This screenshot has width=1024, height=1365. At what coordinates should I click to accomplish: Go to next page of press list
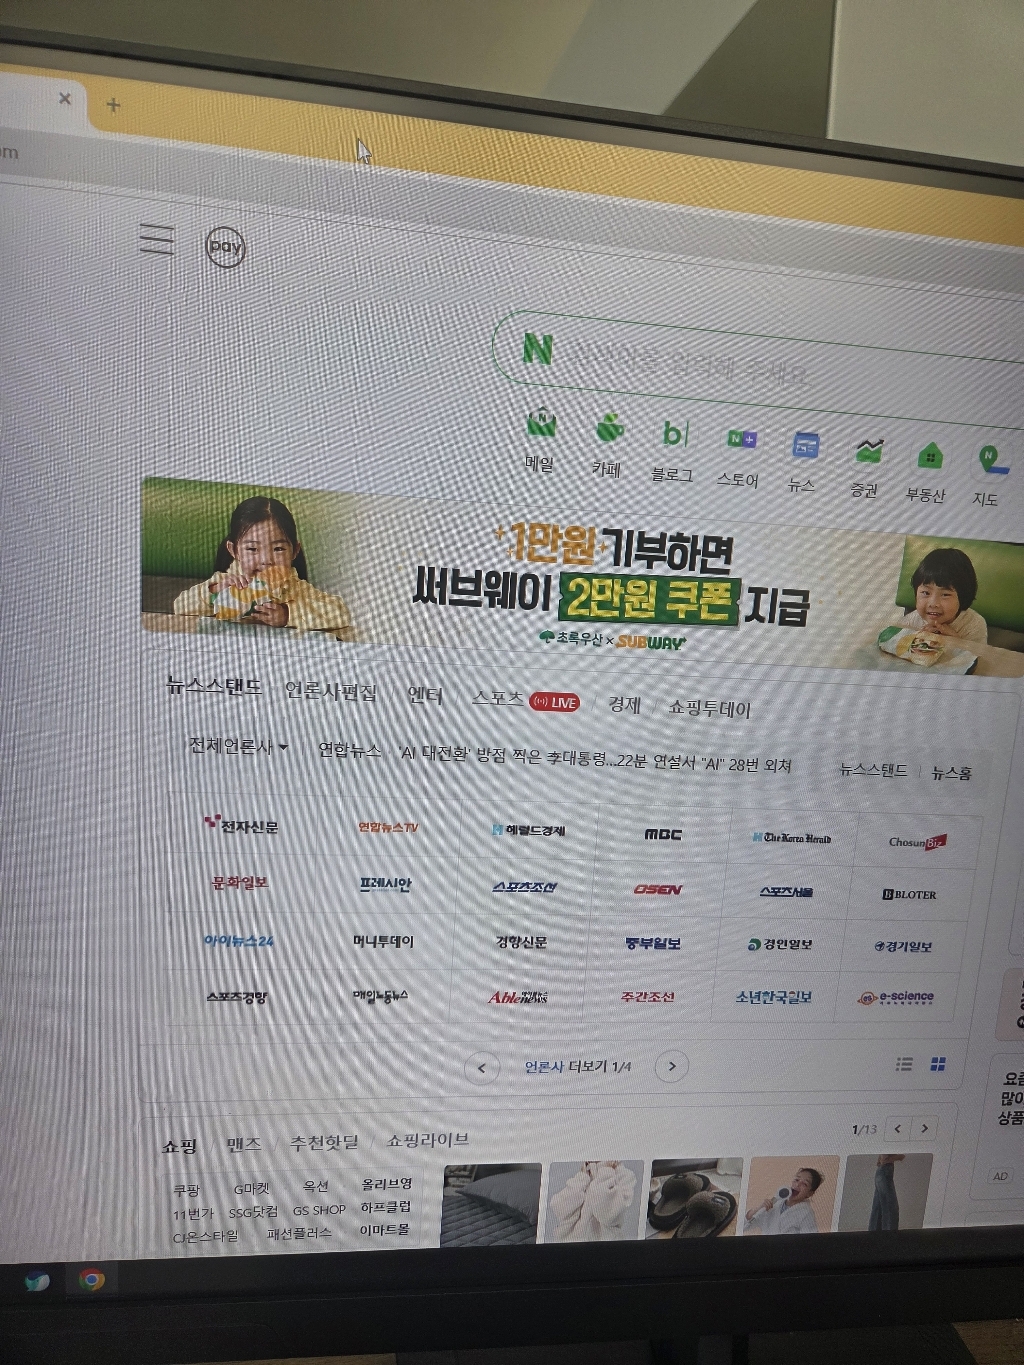click(672, 1066)
